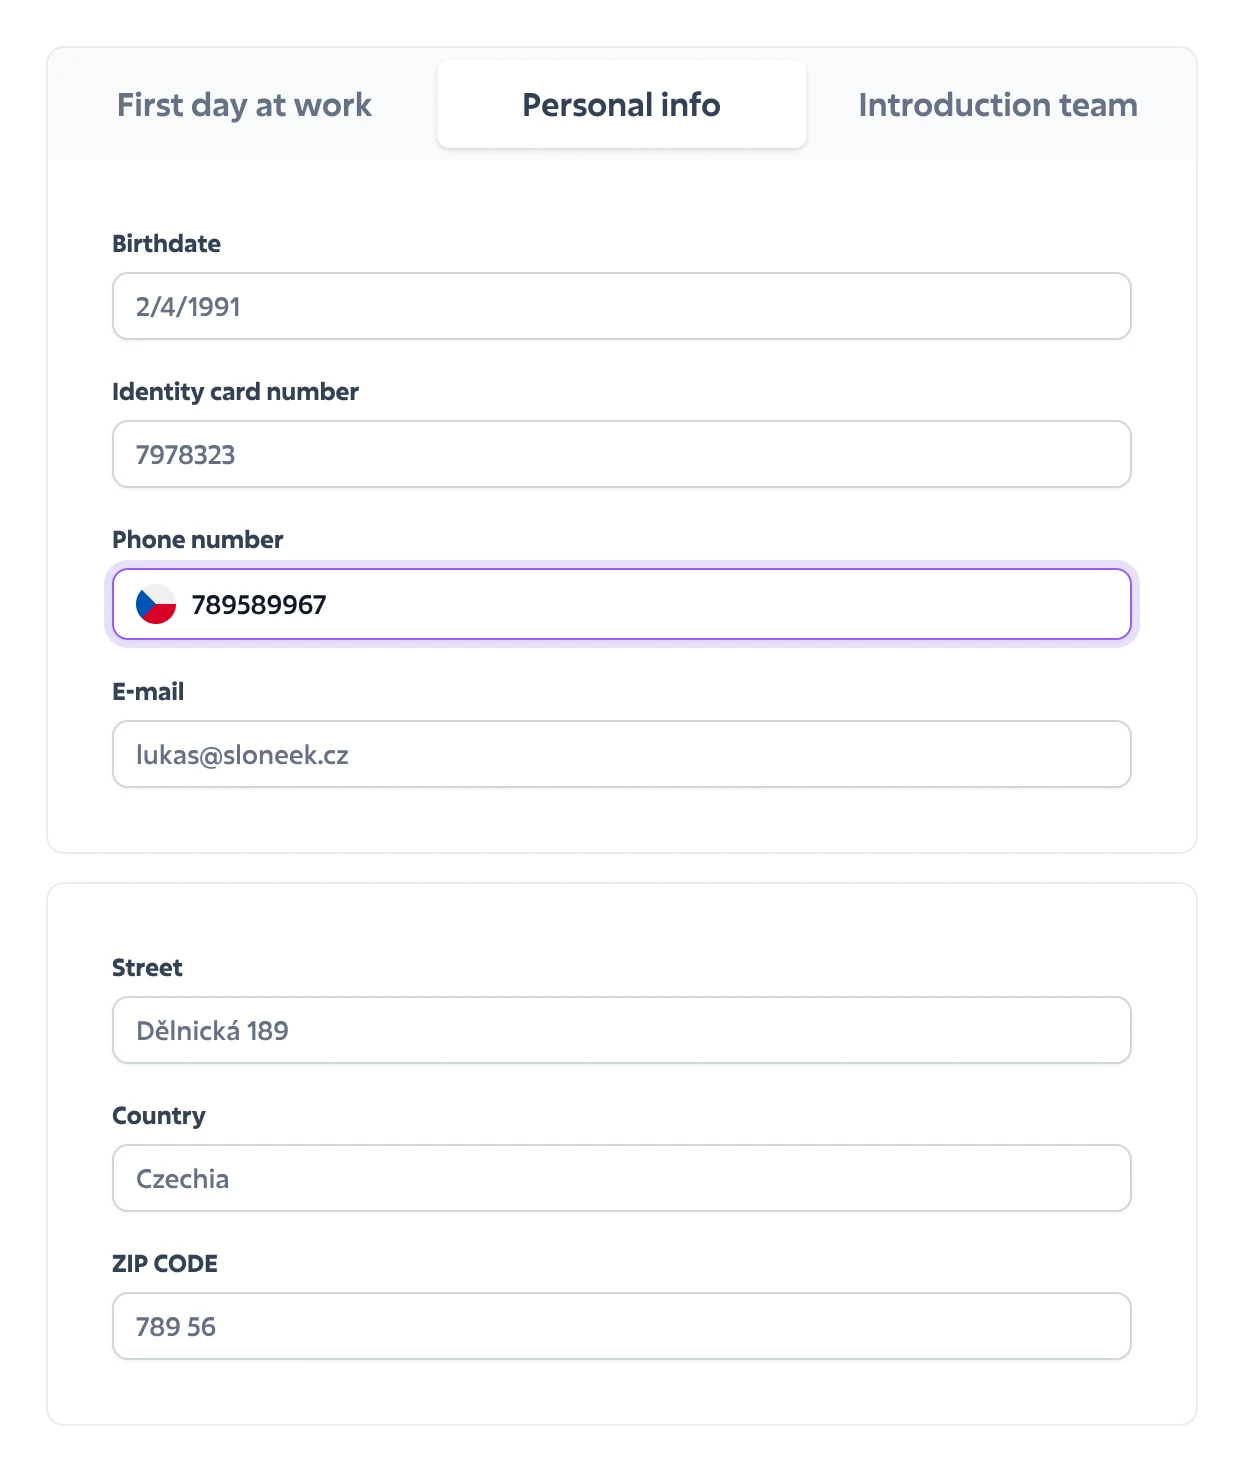This screenshot has width=1244, height=1472.
Task: Click the Identity card number label
Action: (x=235, y=392)
